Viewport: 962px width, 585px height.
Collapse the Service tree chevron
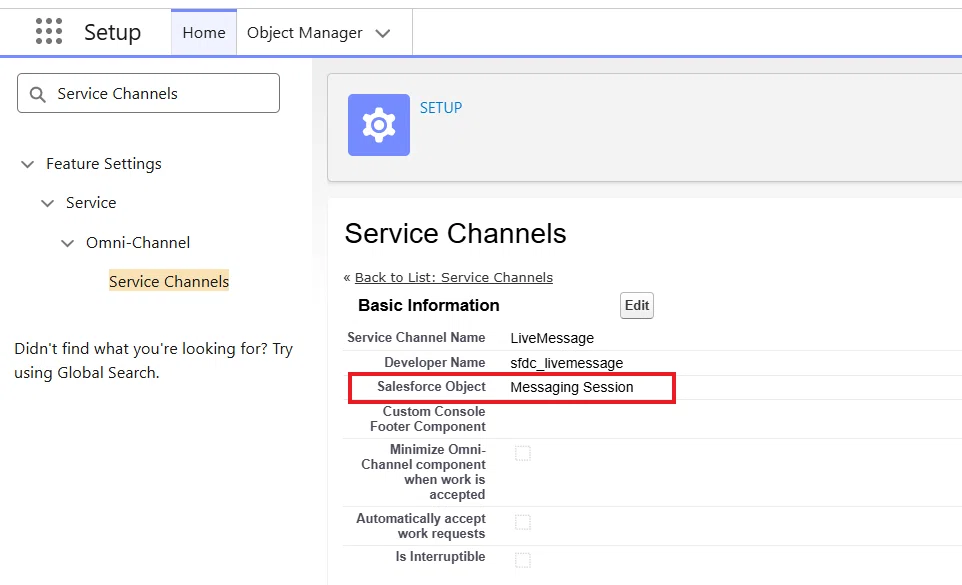(x=47, y=203)
